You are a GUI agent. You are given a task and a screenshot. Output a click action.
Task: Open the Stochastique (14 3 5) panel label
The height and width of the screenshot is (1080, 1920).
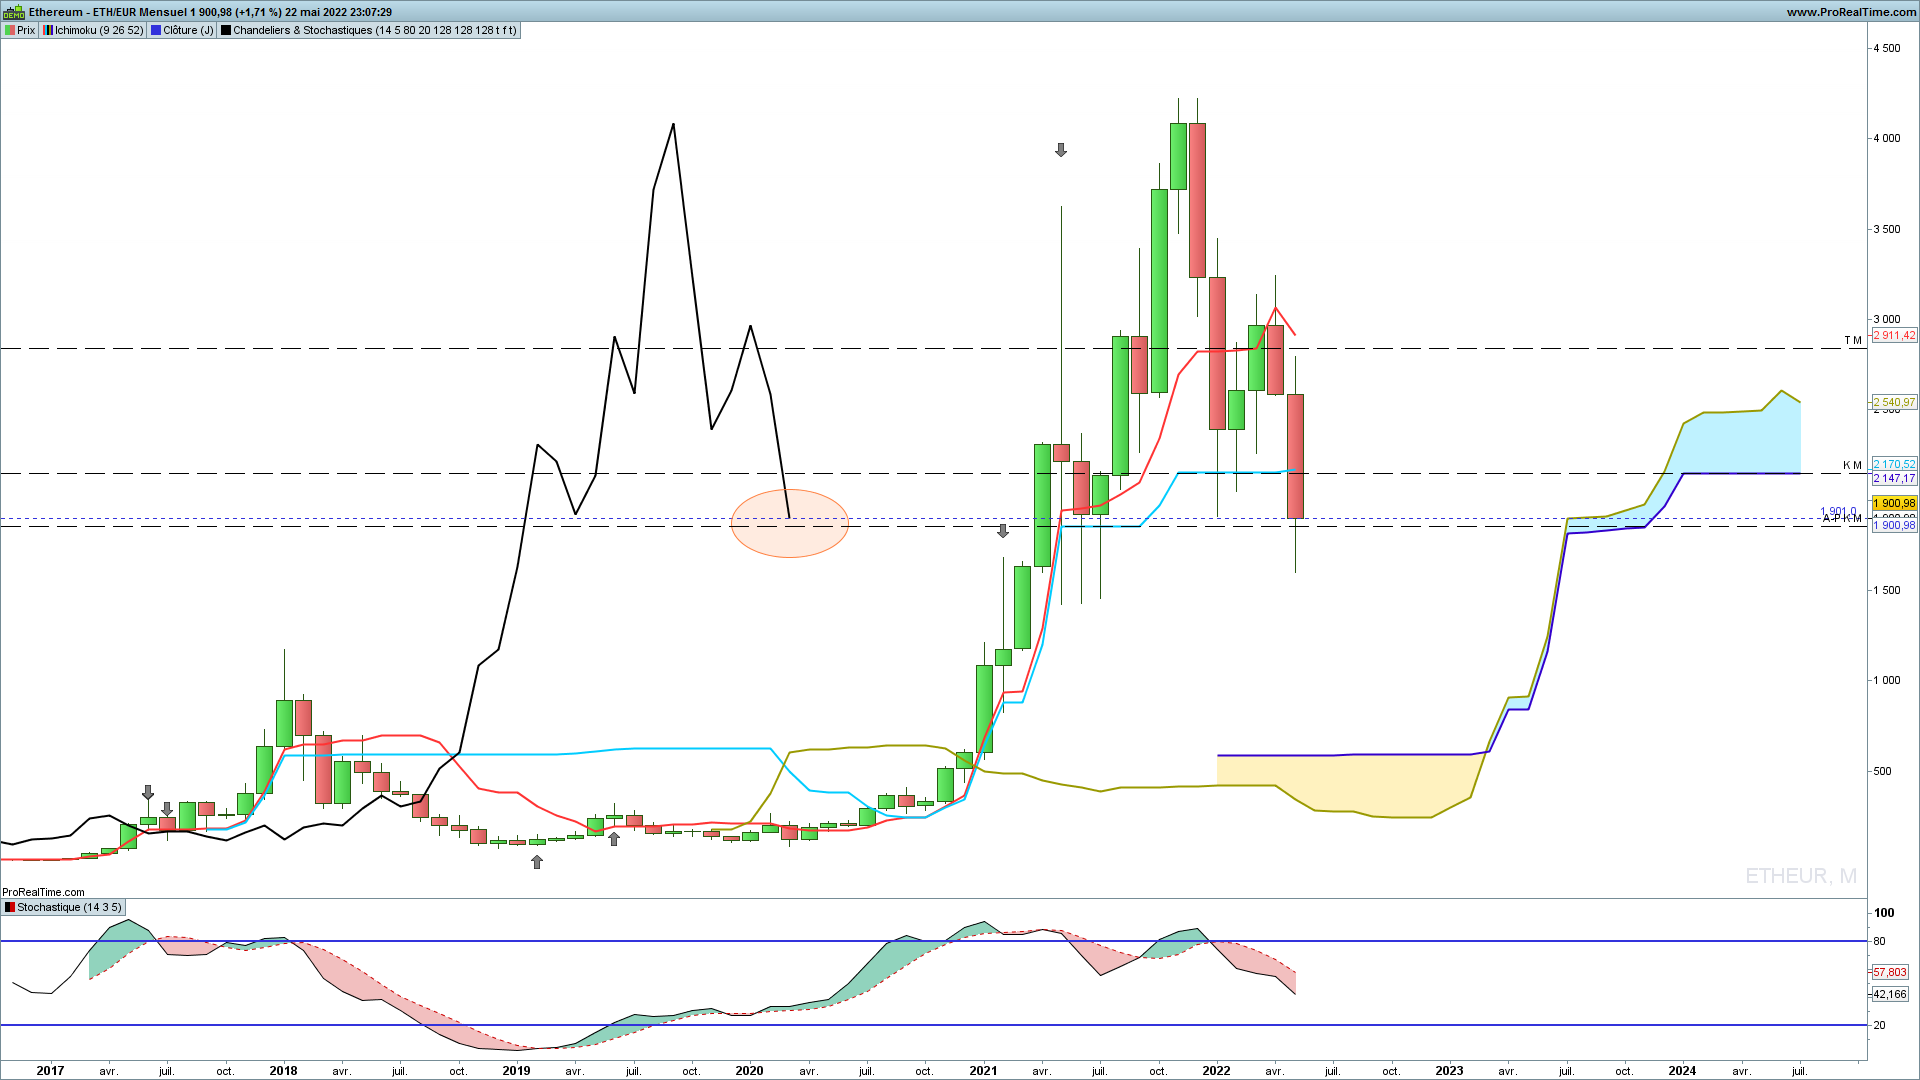coord(63,907)
